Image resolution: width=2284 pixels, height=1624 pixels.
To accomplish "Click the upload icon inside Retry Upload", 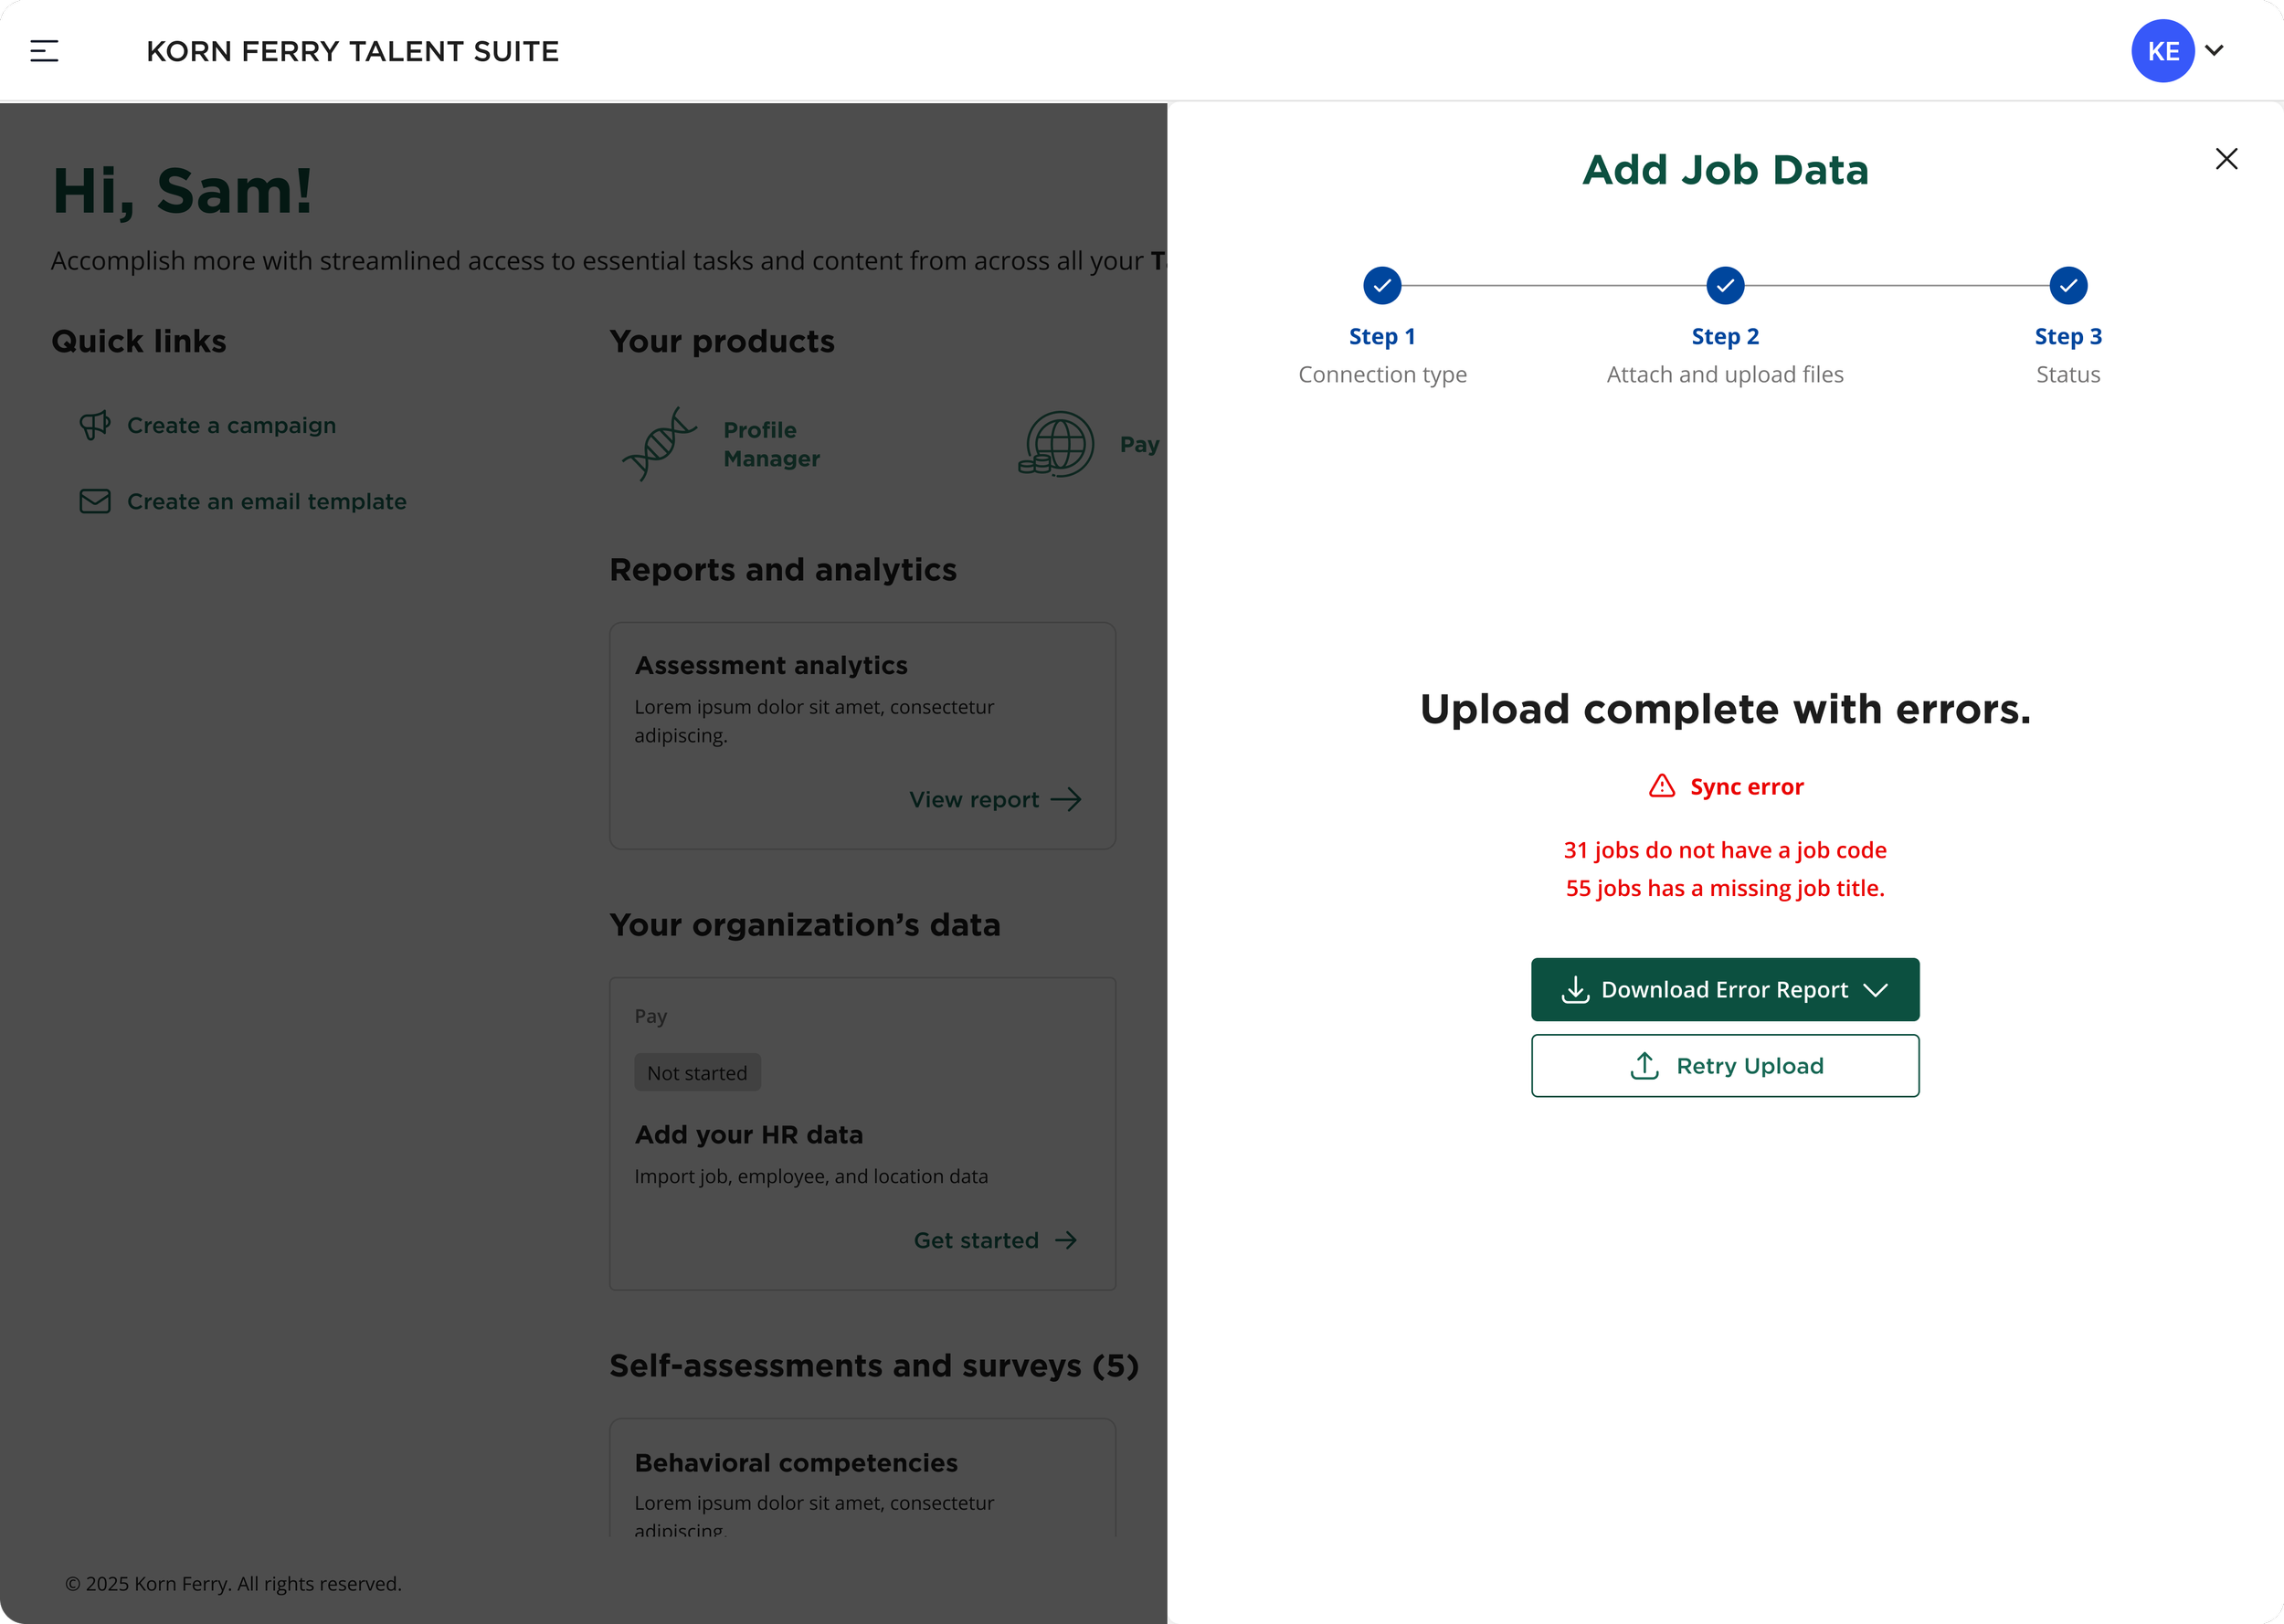I will tap(1645, 1065).
